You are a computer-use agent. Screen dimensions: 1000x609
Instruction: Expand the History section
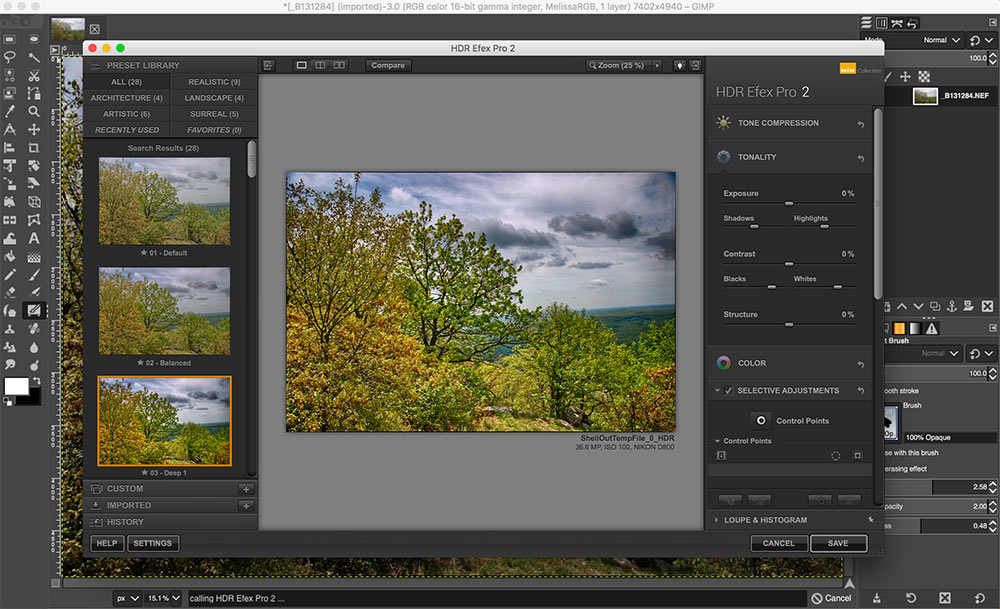point(125,522)
